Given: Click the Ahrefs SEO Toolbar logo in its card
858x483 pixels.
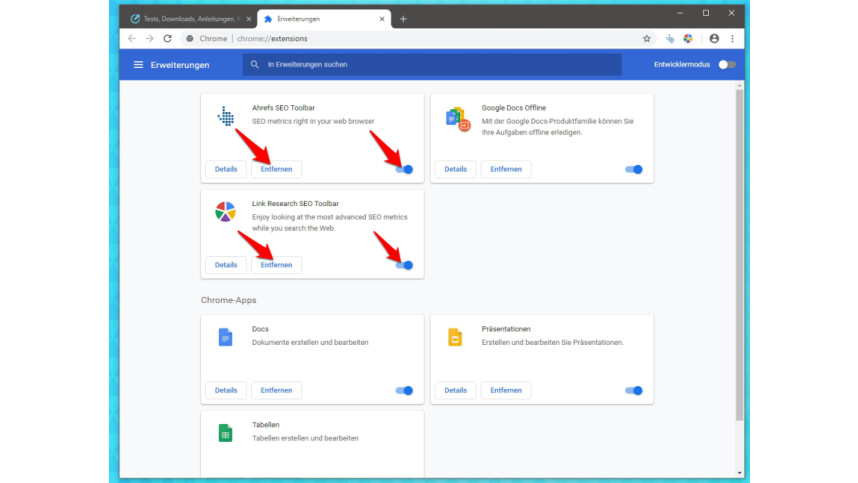Looking at the screenshot, I should [x=225, y=116].
